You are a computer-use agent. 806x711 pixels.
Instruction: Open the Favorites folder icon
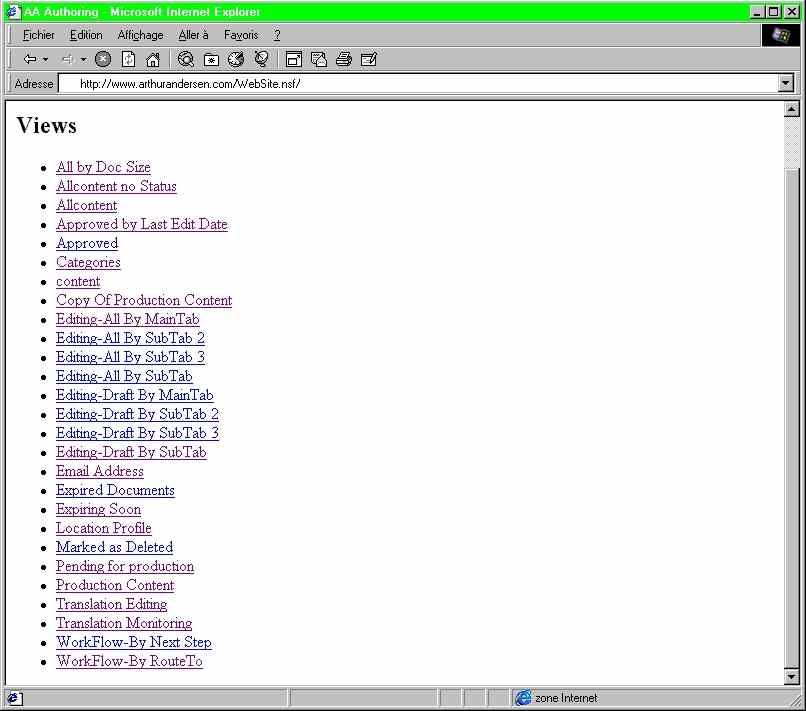pyautogui.click(x=211, y=60)
